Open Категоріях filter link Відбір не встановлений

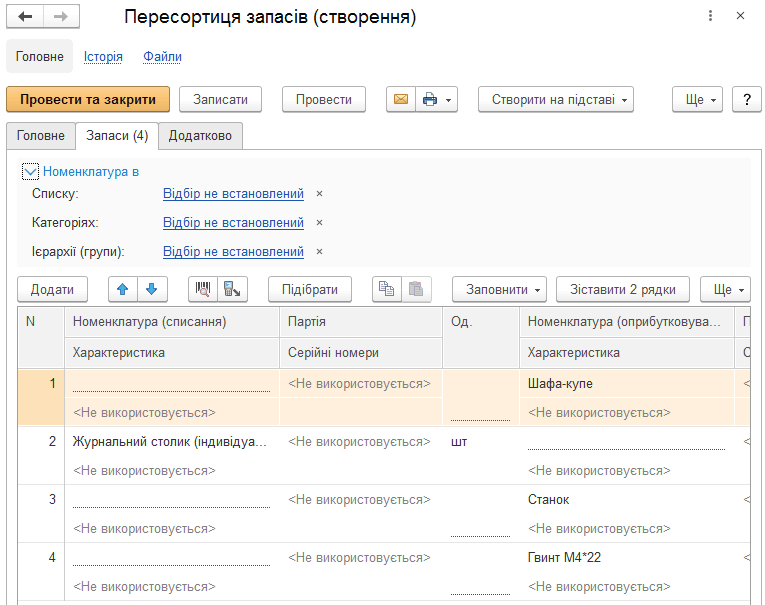click(x=233, y=222)
